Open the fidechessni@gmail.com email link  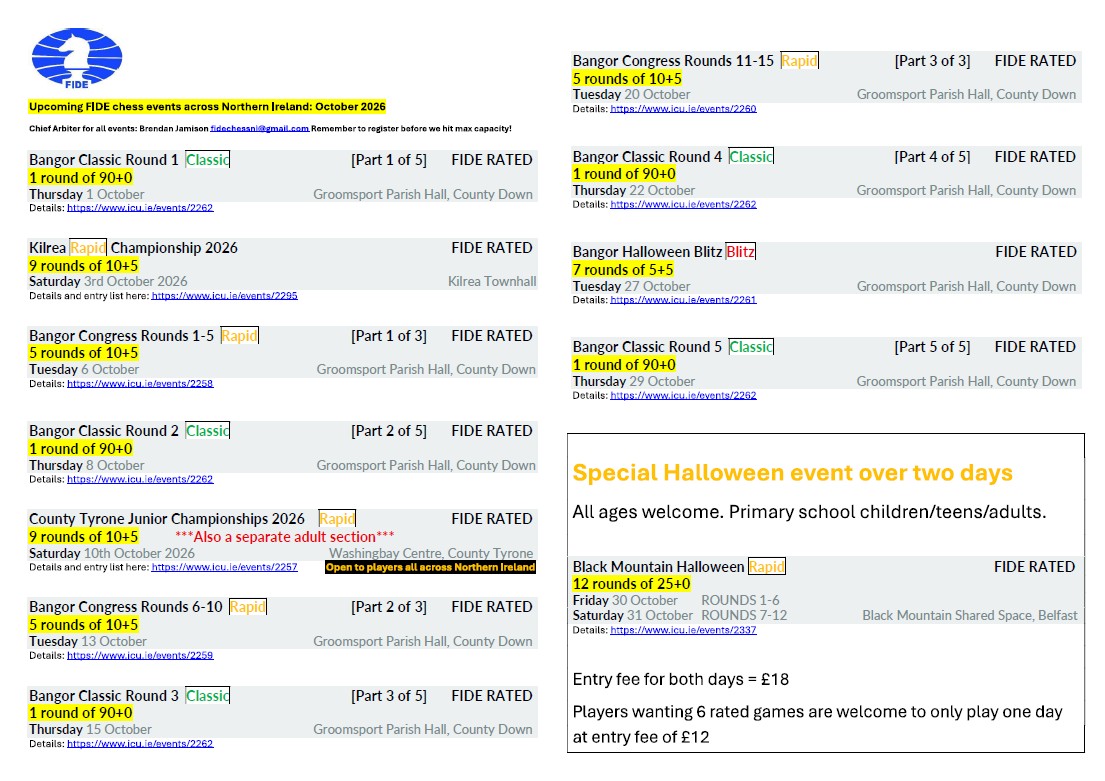(x=259, y=128)
